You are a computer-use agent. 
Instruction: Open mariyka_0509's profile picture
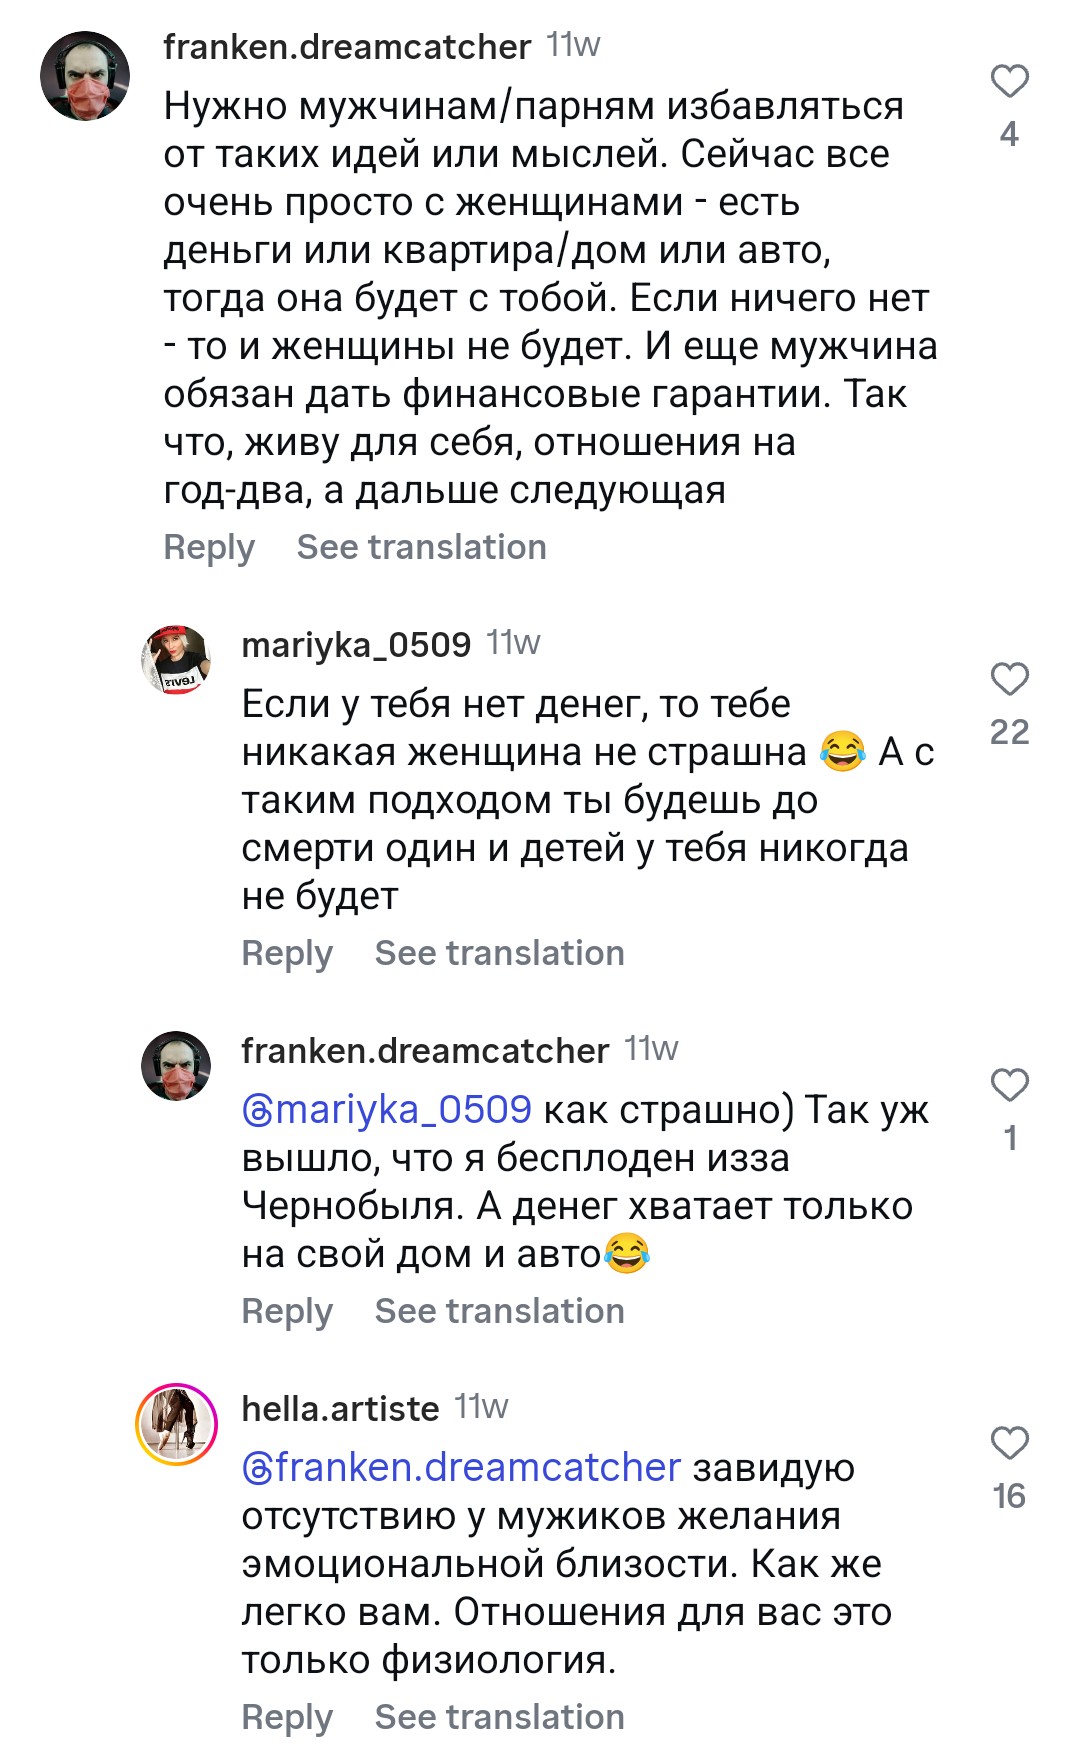click(x=176, y=660)
